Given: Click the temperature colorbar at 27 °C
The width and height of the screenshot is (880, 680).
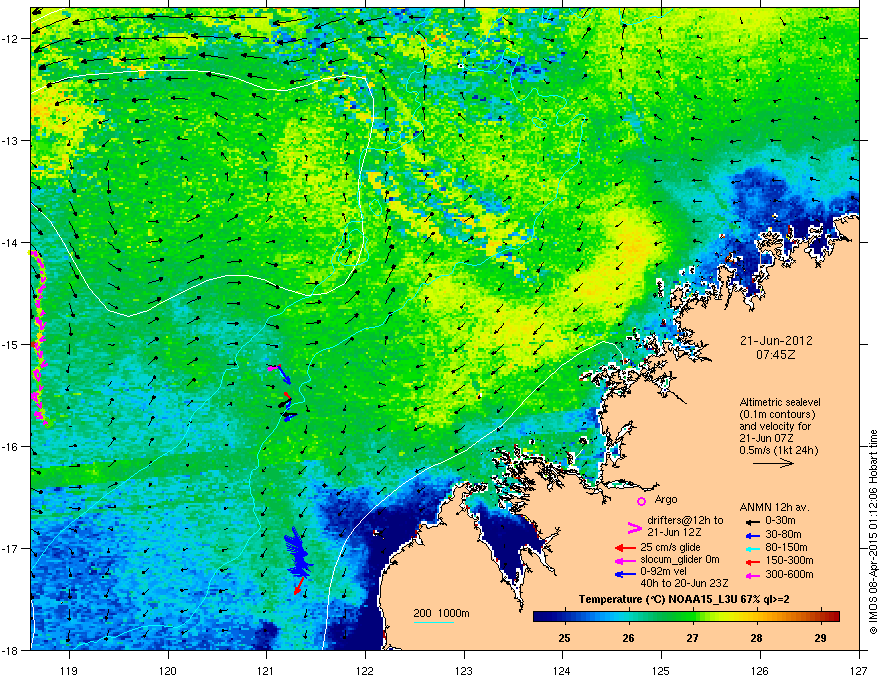Looking at the screenshot, I should [x=693, y=616].
